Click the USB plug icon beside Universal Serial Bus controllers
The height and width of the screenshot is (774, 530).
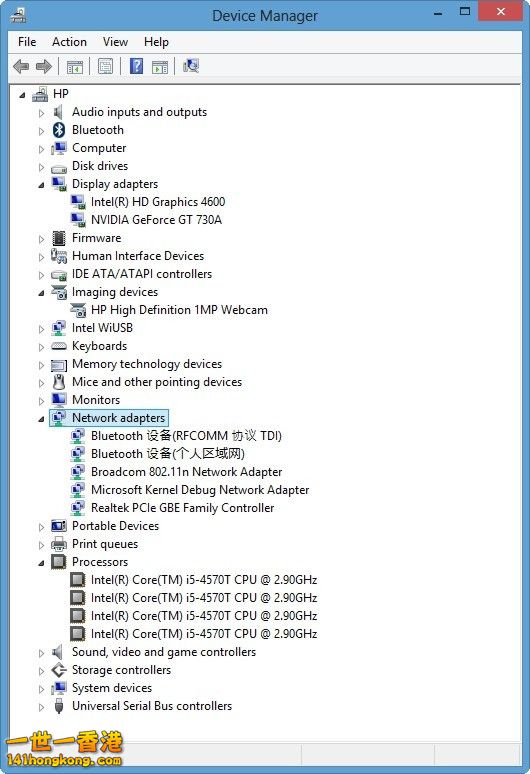[x=59, y=706]
